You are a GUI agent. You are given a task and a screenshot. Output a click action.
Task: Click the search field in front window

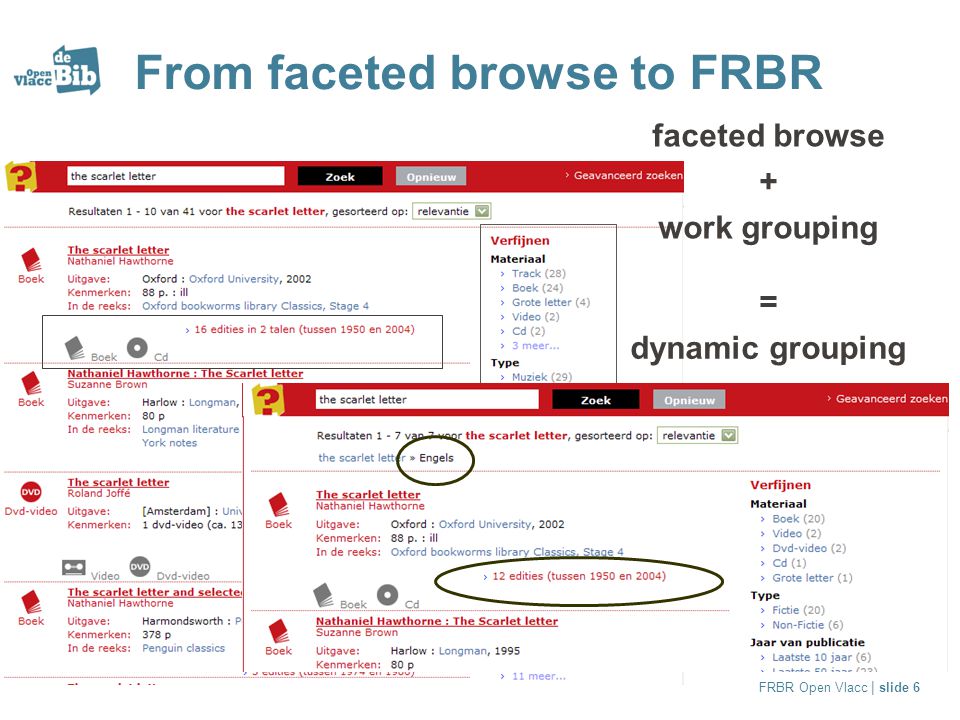[x=427, y=400]
